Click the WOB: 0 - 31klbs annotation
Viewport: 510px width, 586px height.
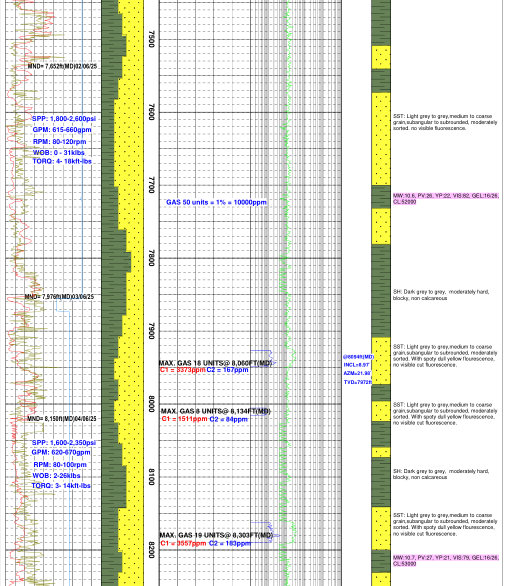59,152
